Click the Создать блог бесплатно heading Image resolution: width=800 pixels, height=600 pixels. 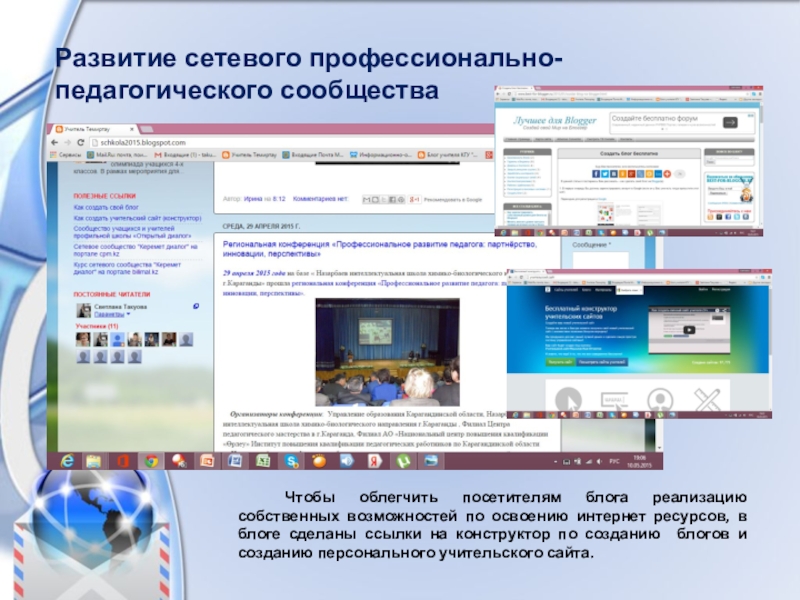(x=629, y=153)
